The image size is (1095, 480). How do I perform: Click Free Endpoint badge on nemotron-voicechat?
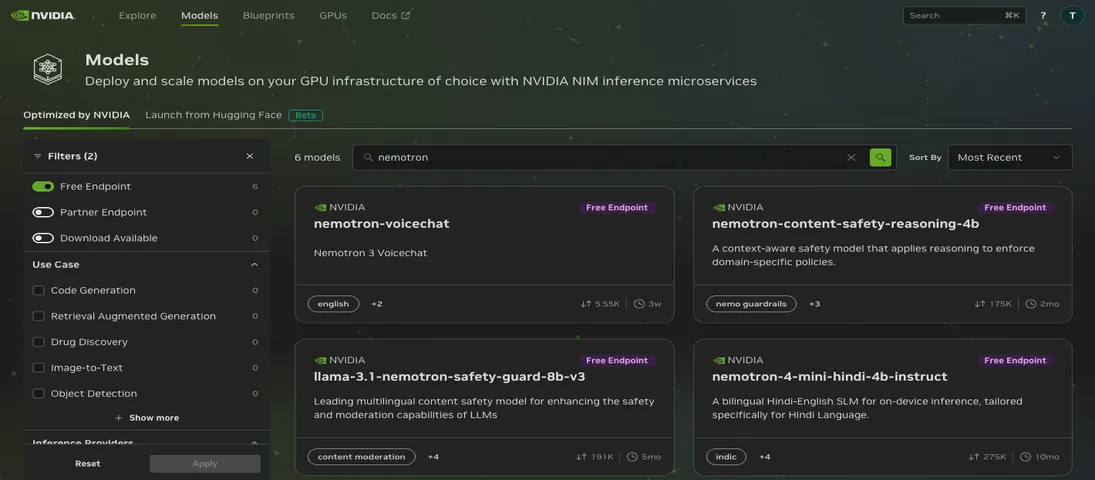pos(617,208)
